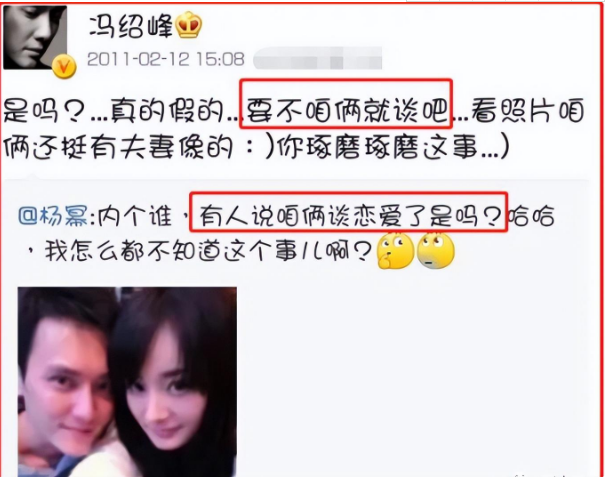Click the eye-rolling face emoji

[x=436, y=251]
